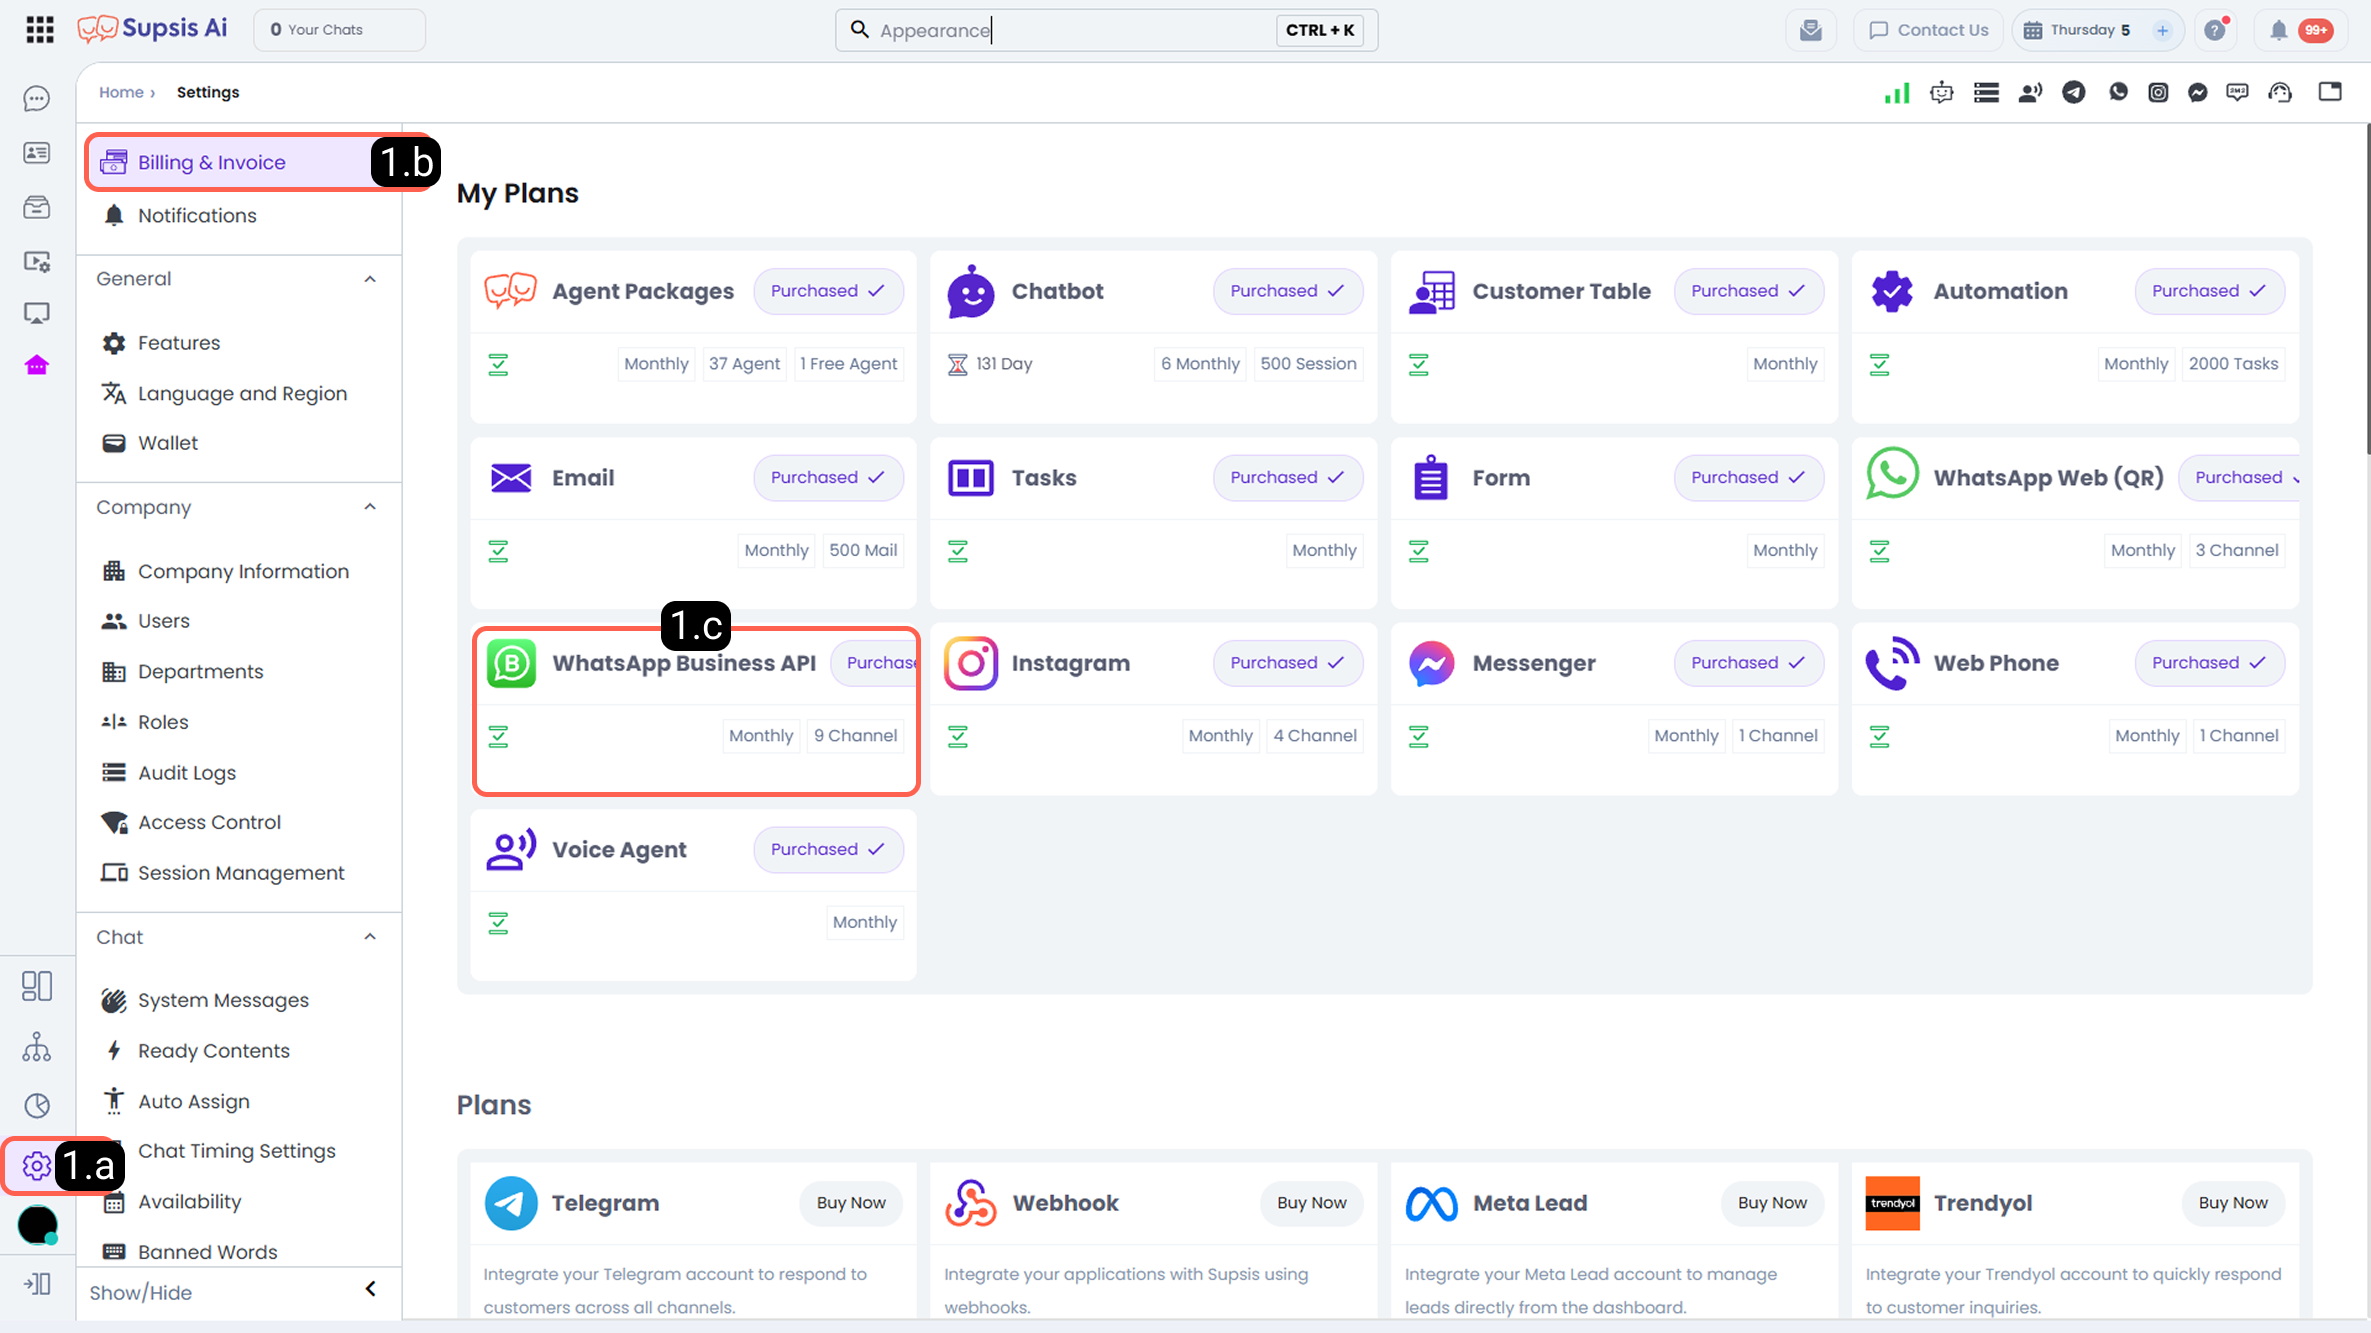Click the voice agent icon in the breadcrumb bar

tap(2030, 93)
